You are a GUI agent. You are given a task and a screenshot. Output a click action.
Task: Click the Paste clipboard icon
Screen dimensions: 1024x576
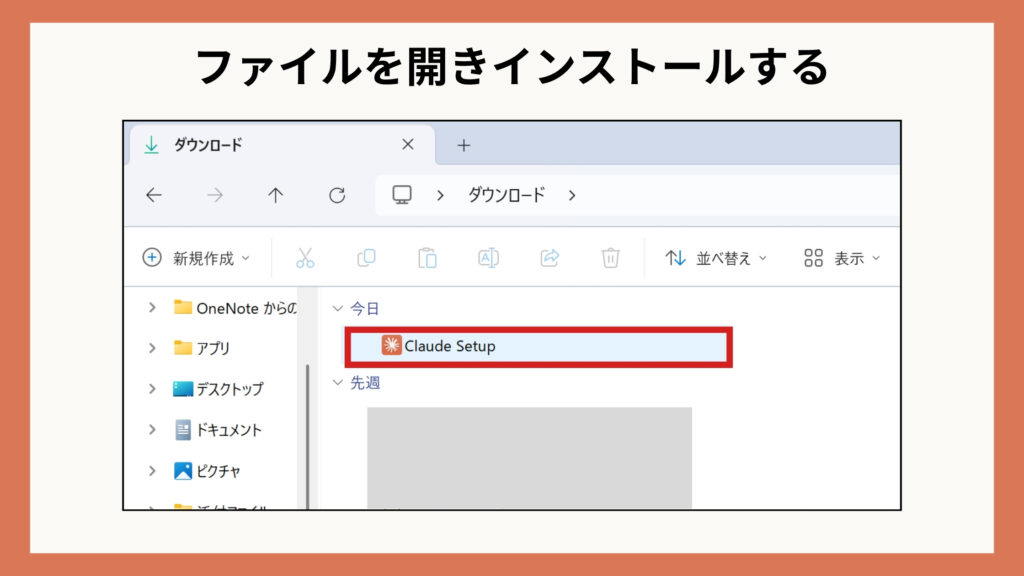pyautogui.click(x=427, y=258)
